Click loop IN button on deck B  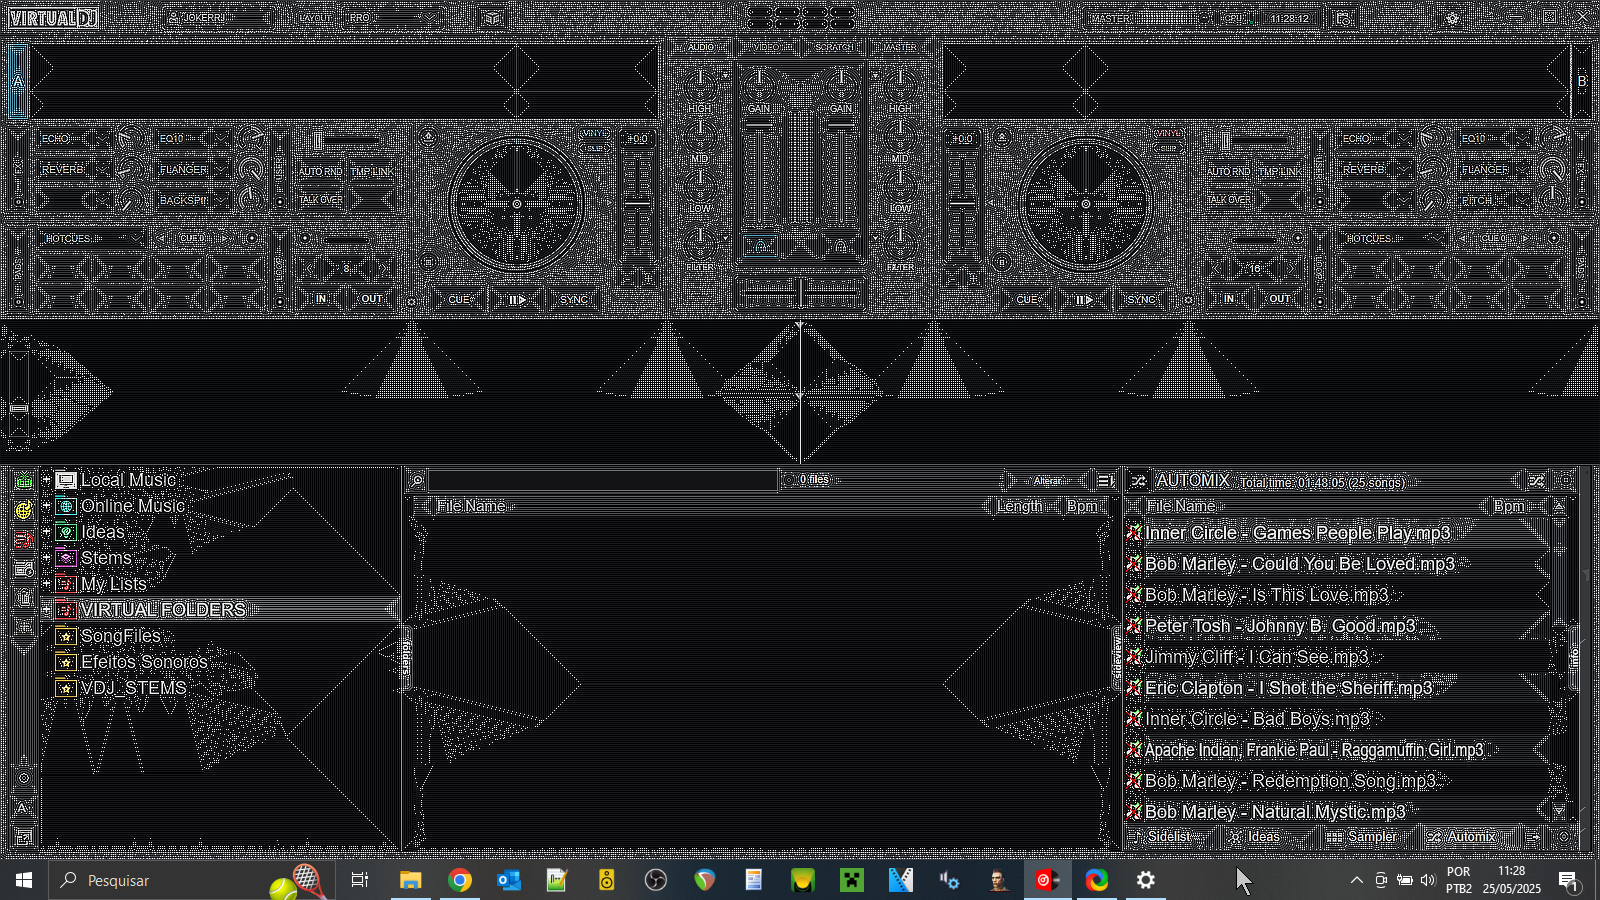1229,299
